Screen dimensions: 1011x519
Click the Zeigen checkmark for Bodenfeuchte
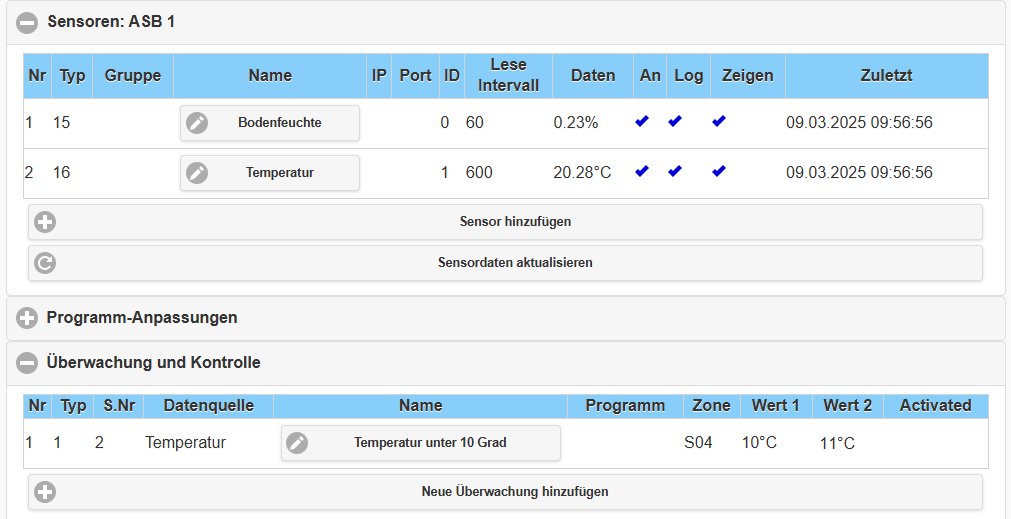(x=719, y=121)
